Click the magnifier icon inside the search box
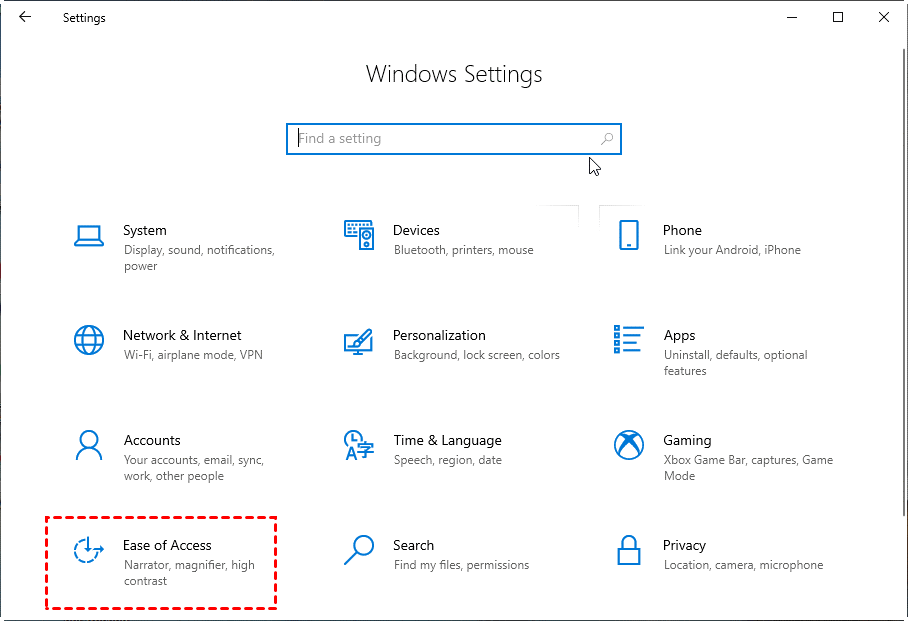Image resolution: width=908 pixels, height=621 pixels. (607, 139)
